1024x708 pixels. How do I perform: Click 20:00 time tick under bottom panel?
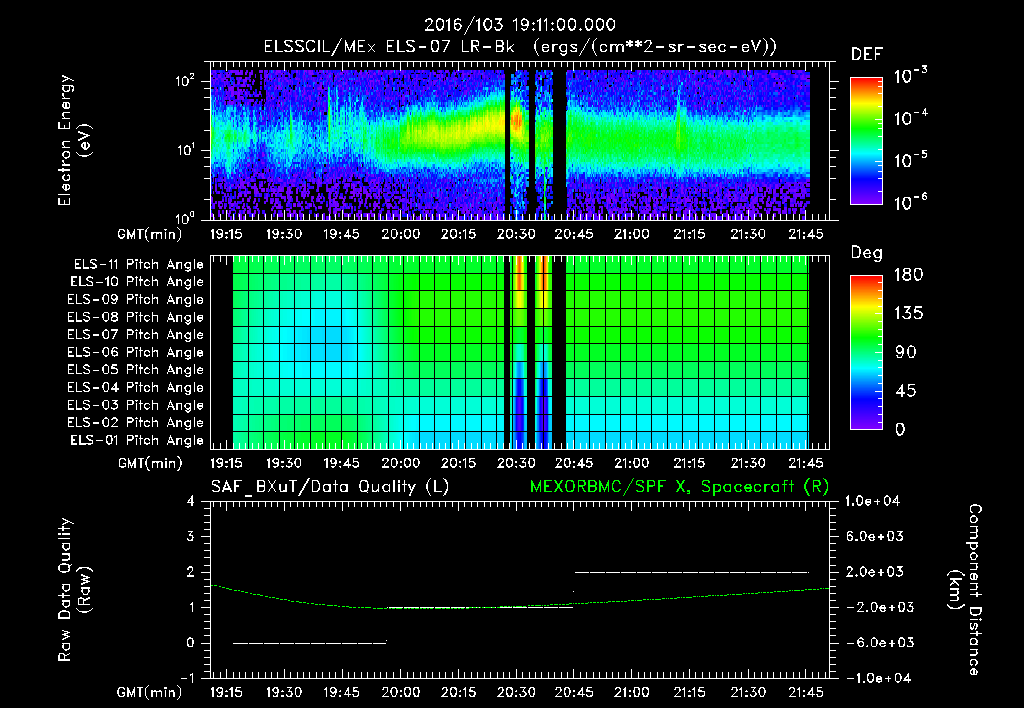pyautogui.click(x=400, y=692)
